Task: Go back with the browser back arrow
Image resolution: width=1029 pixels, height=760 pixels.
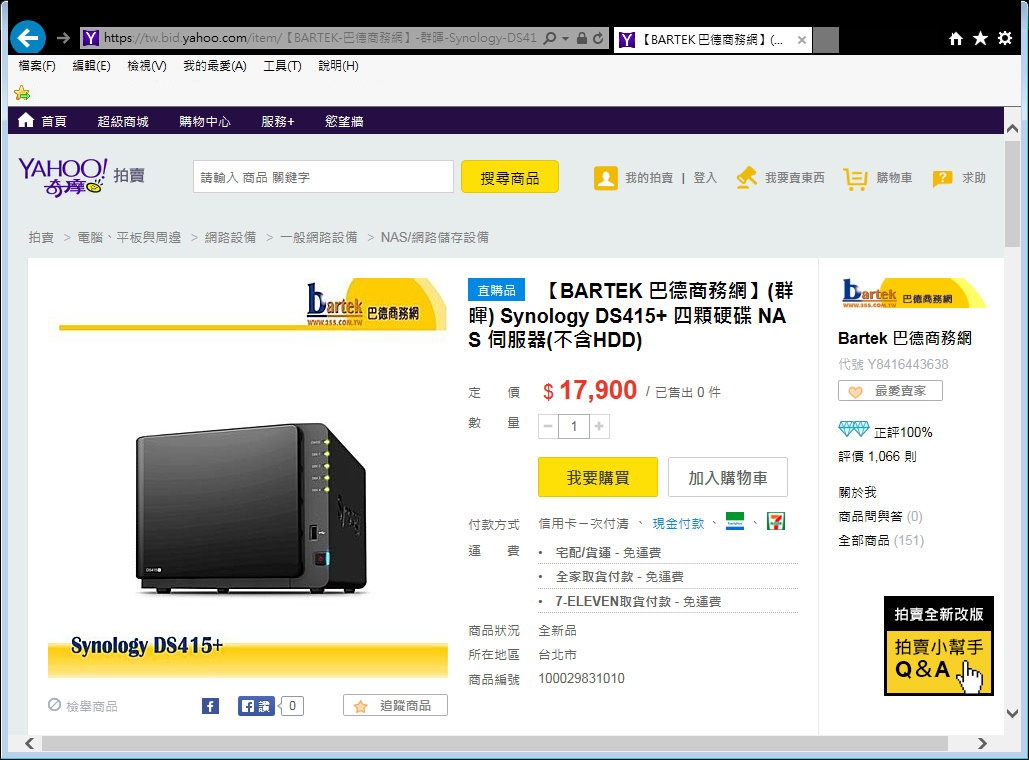Action: [28, 38]
